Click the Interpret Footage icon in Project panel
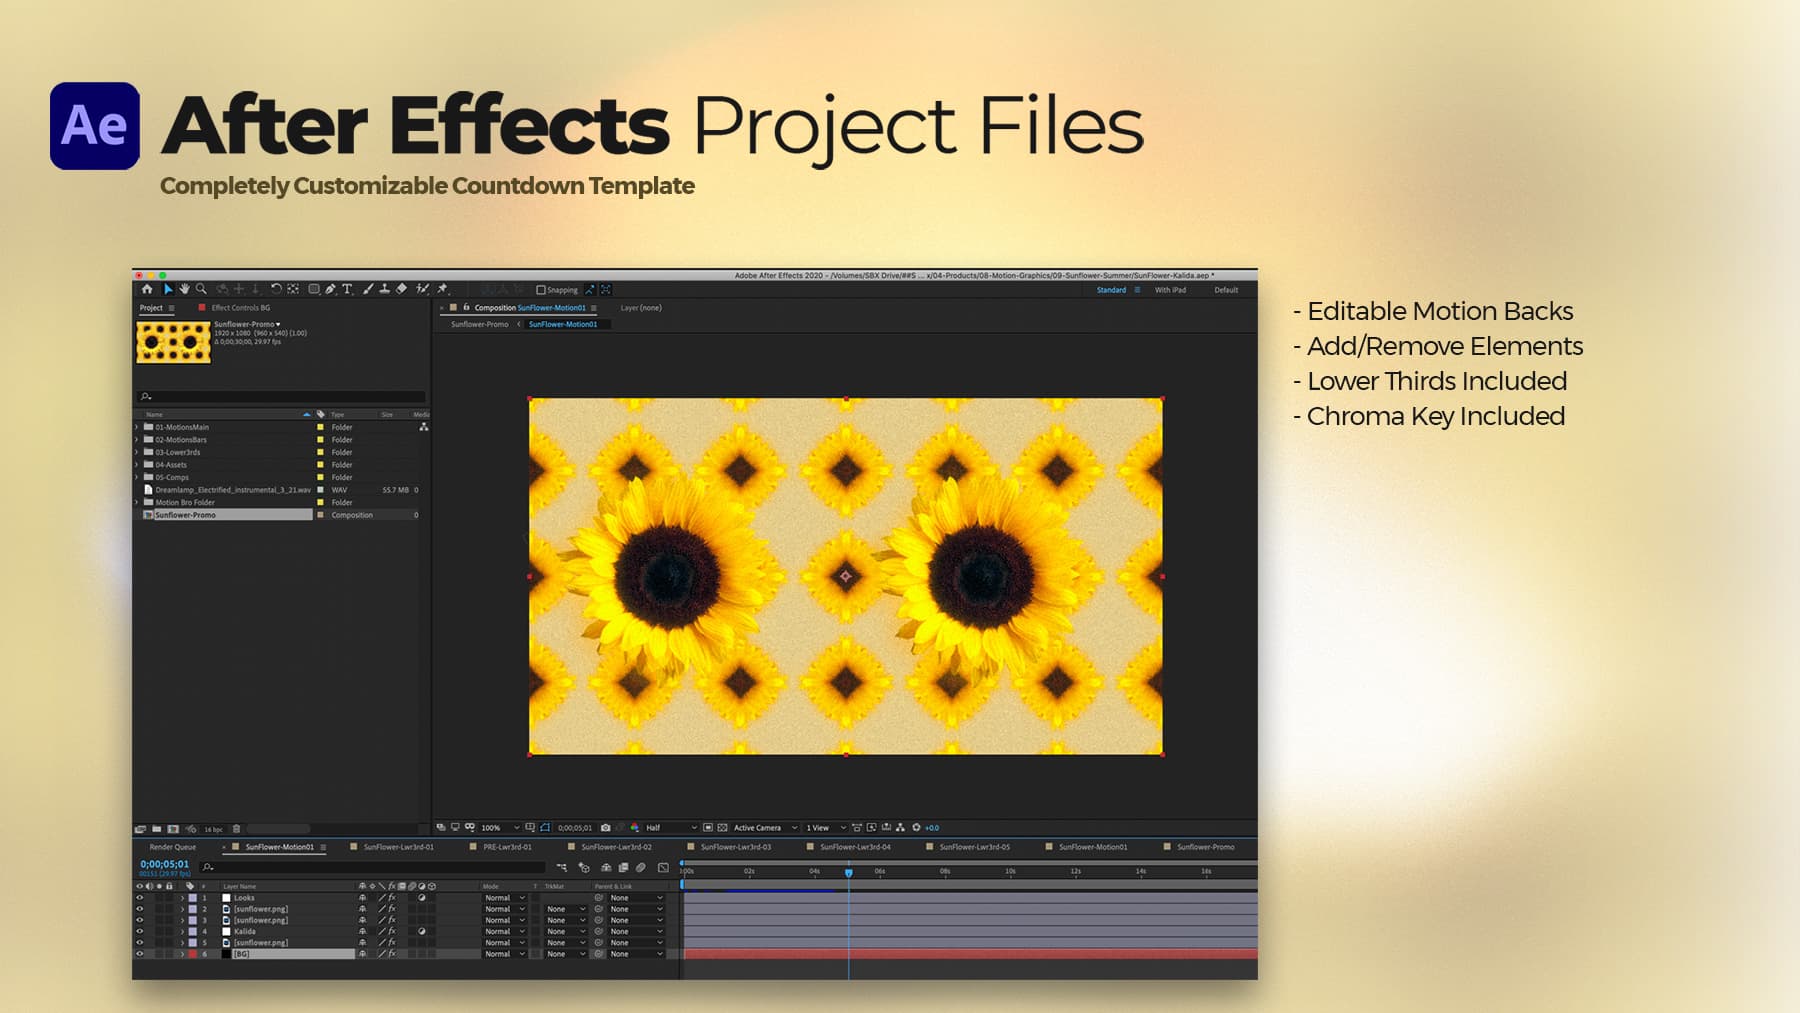1800x1013 pixels. pos(140,829)
